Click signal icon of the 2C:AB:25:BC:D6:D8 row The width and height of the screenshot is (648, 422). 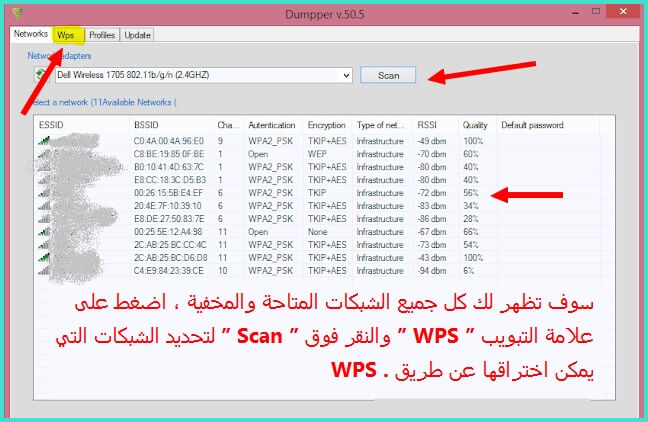pyautogui.click(x=44, y=258)
